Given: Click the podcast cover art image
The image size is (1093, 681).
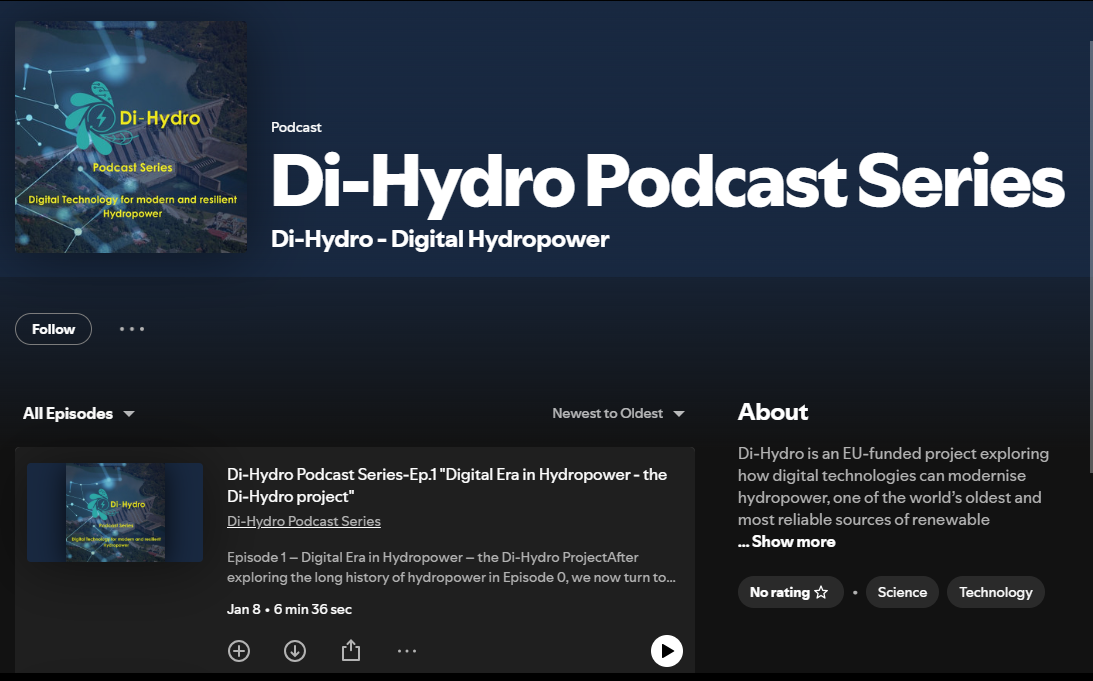Looking at the screenshot, I should point(131,137).
